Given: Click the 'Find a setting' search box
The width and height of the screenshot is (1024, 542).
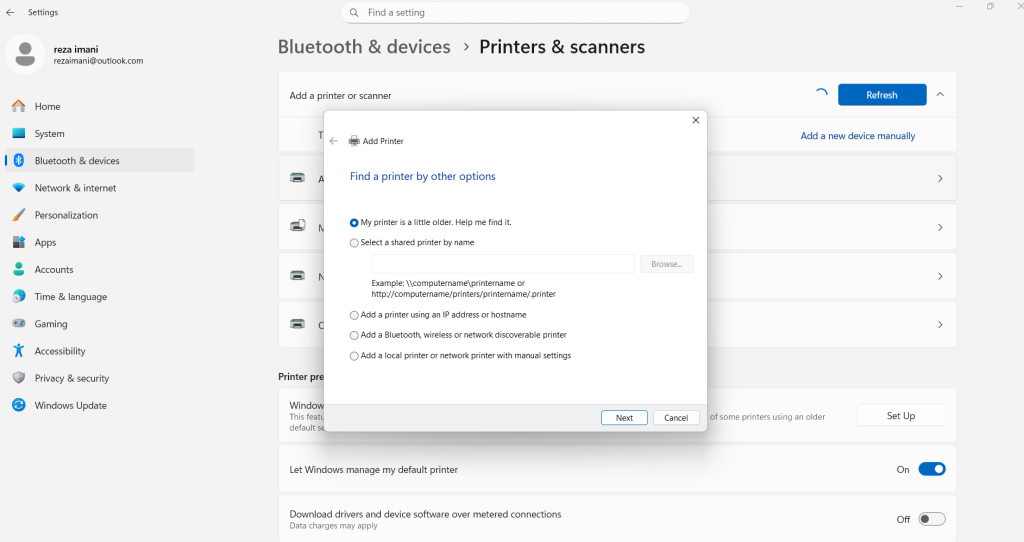Looking at the screenshot, I should tap(515, 12).
